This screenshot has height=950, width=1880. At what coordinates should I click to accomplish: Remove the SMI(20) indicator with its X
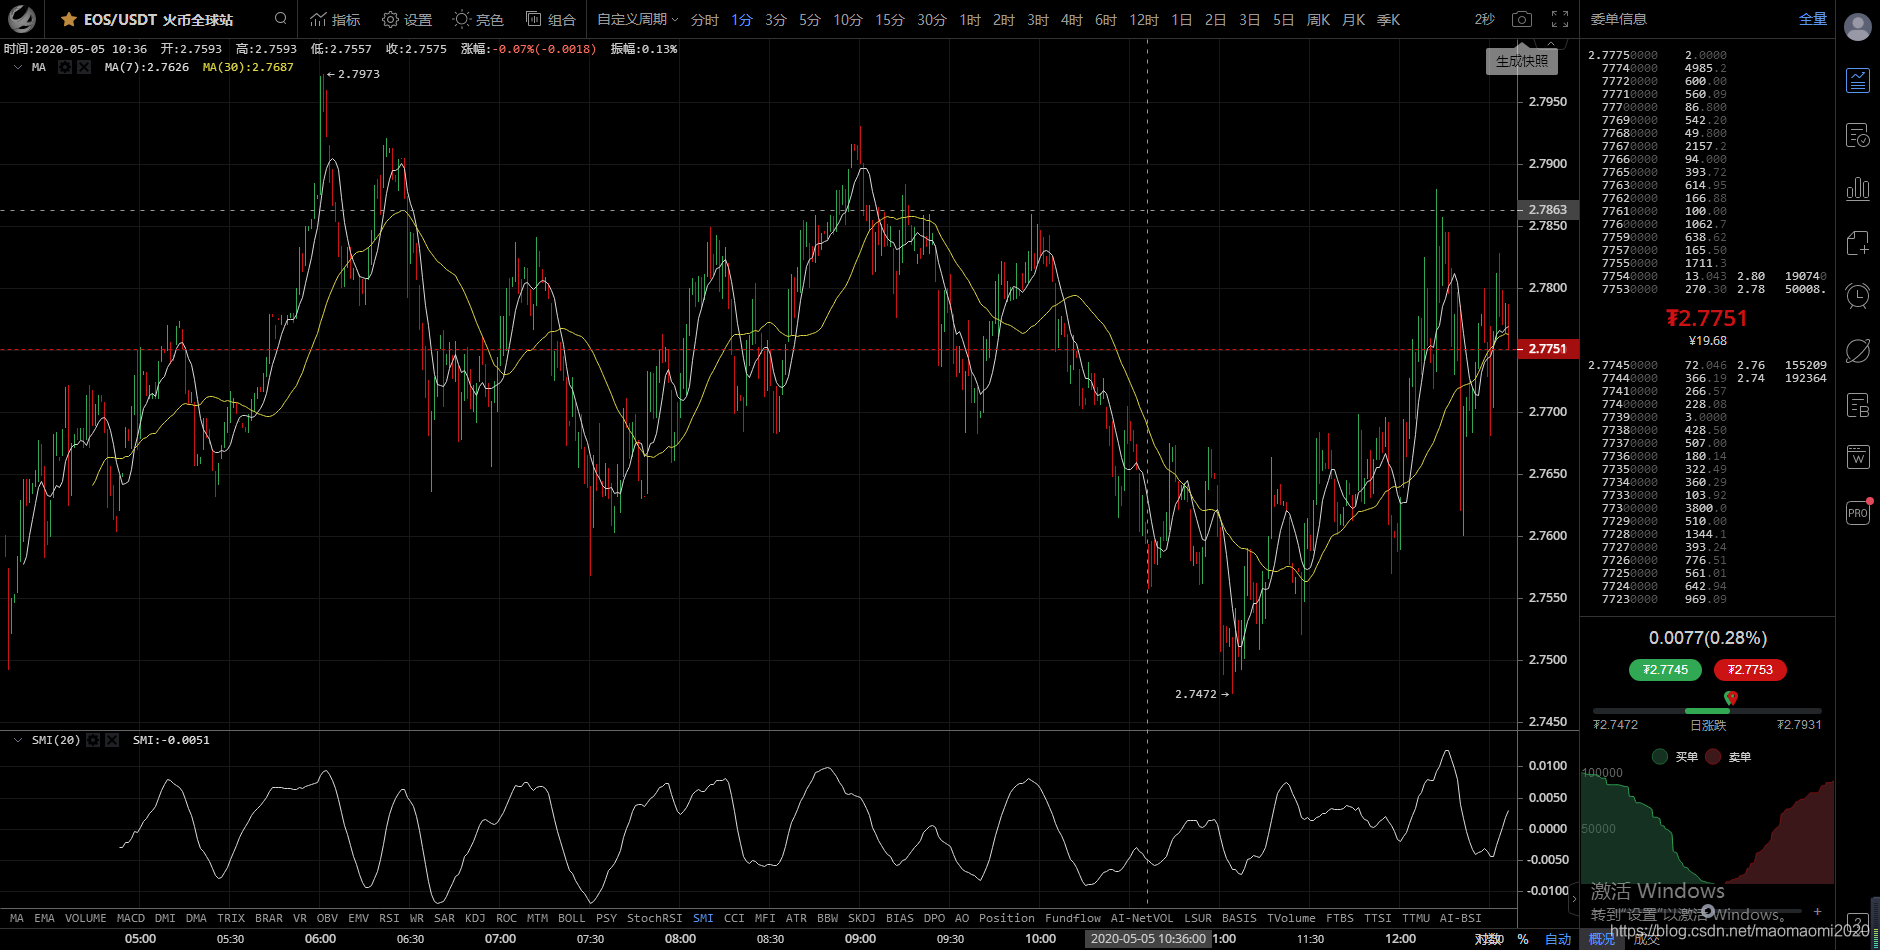point(112,740)
